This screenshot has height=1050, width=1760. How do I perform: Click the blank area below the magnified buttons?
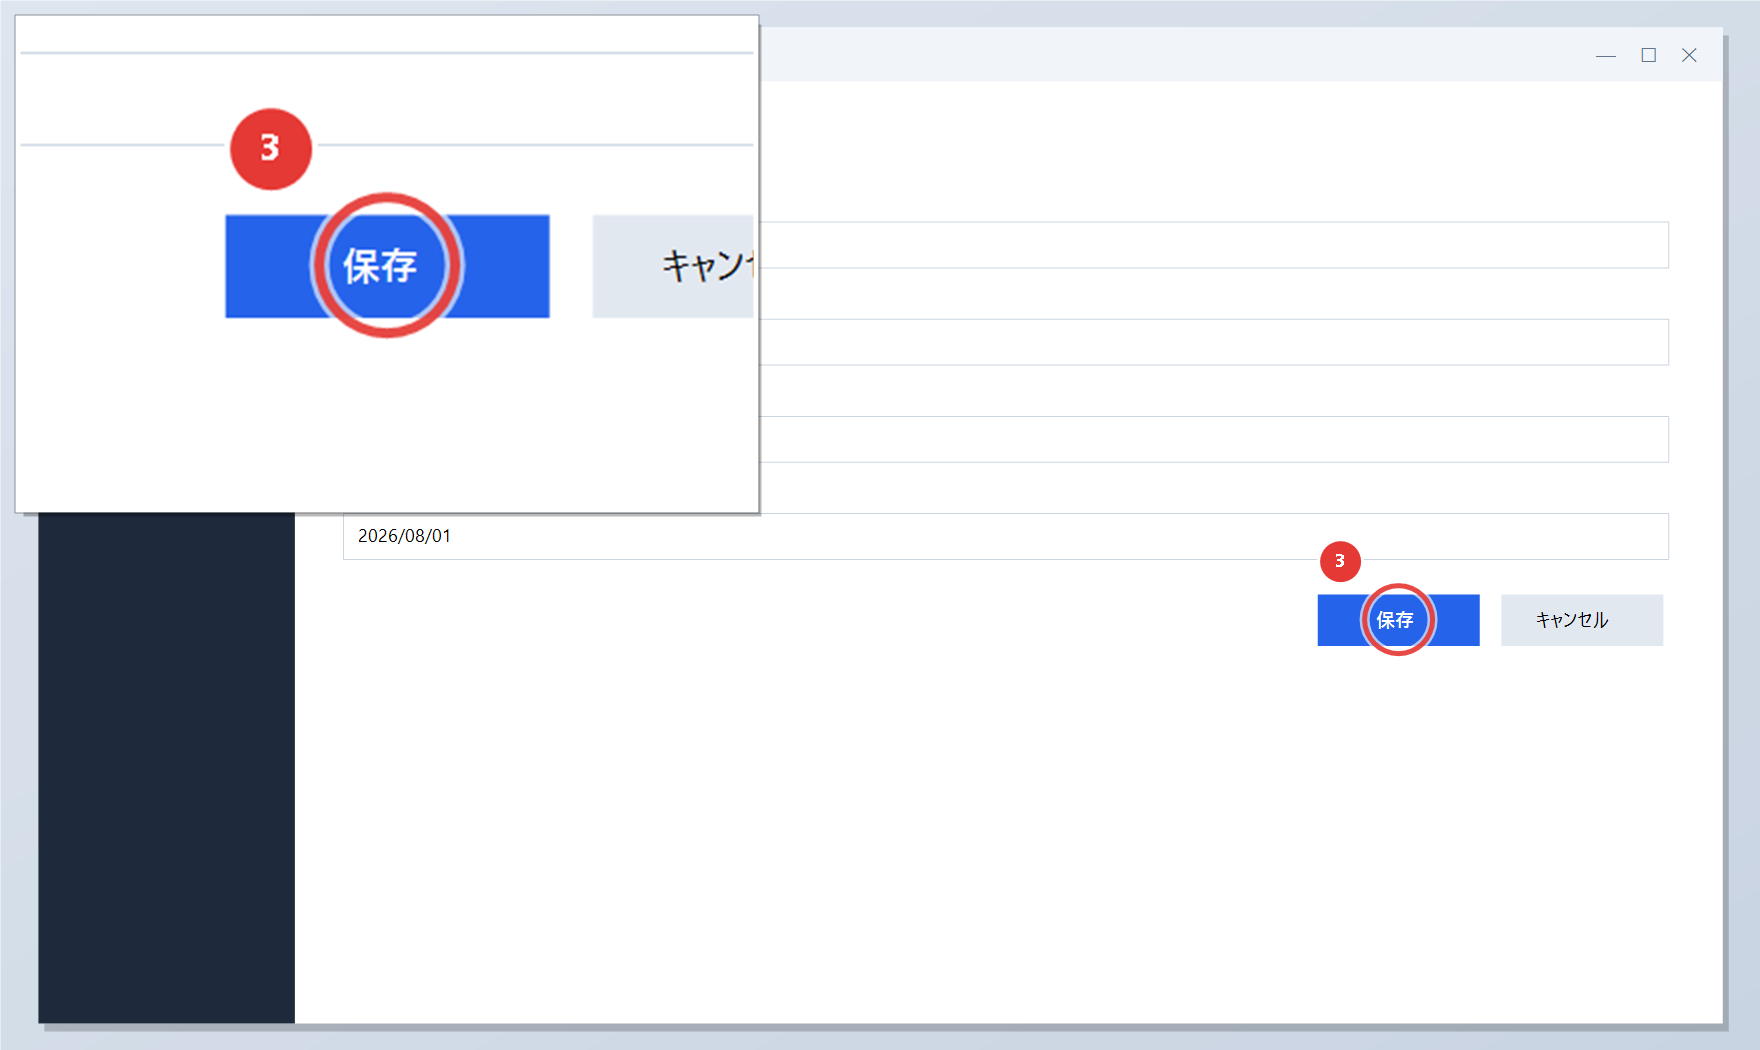(x=387, y=420)
